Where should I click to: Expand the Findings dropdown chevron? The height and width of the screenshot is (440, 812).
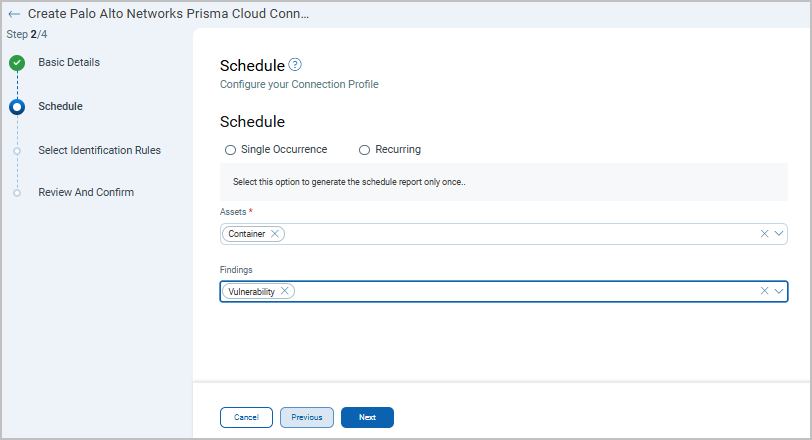point(779,291)
